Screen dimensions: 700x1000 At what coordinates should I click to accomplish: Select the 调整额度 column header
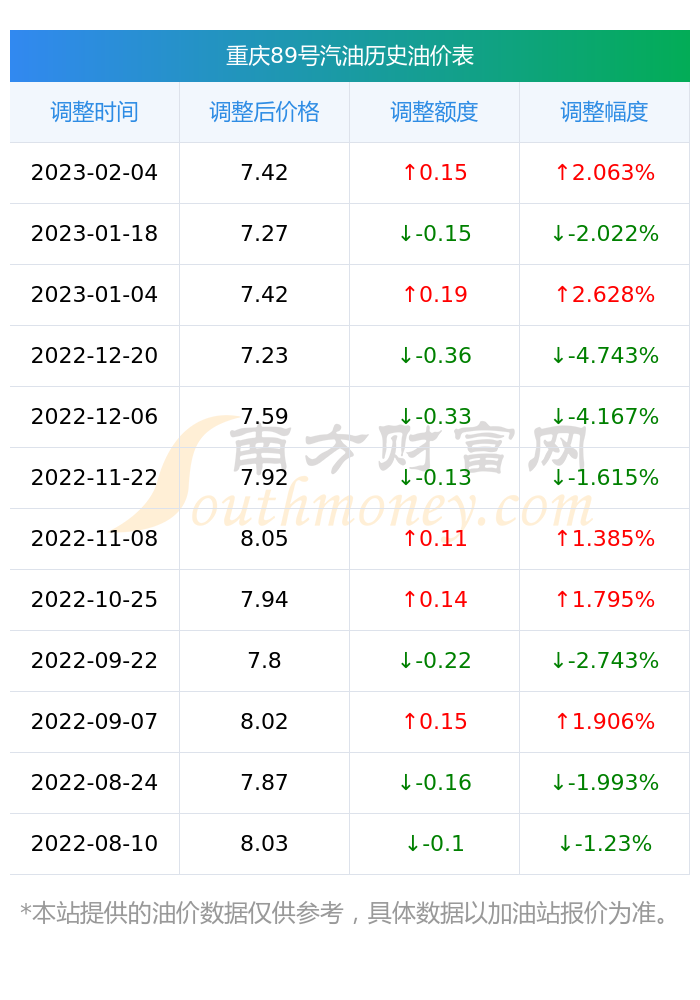point(434,112)
